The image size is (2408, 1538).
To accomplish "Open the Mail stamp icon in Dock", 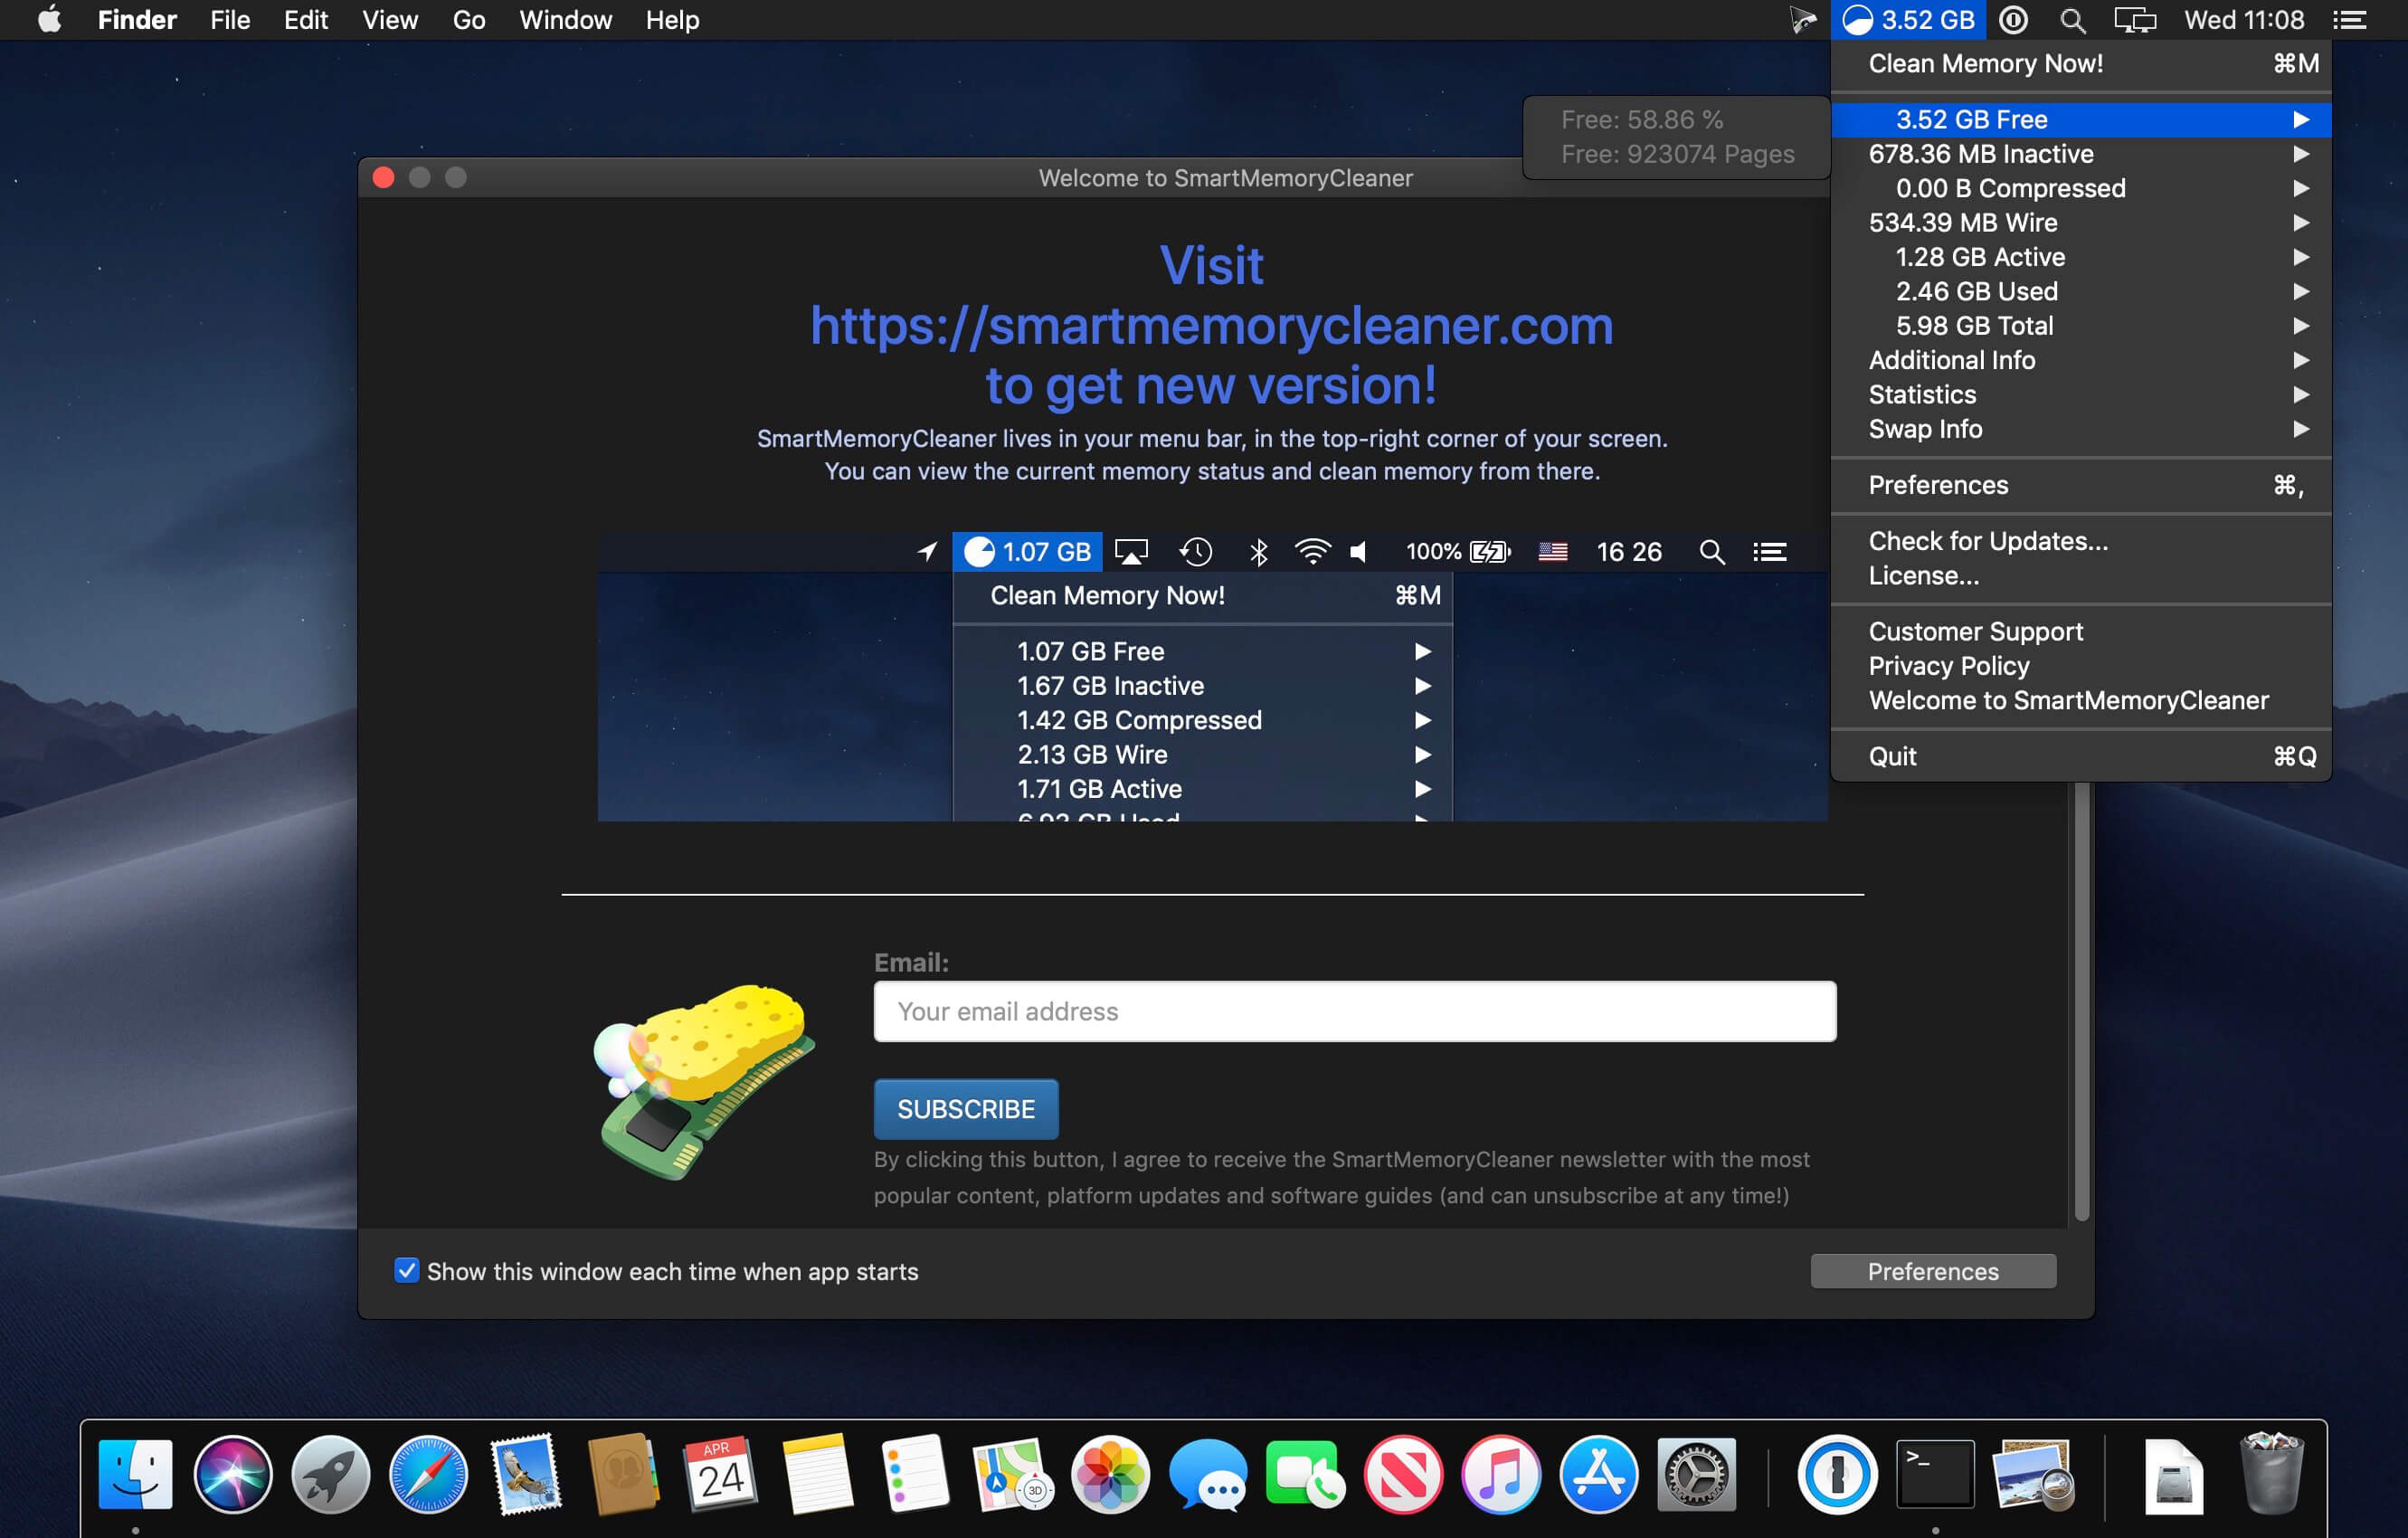I will [526, 1474].
